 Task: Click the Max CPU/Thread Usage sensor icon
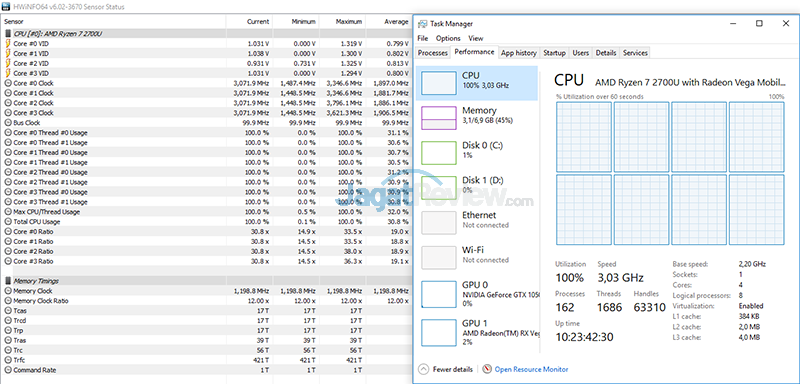tap(8, 212)
